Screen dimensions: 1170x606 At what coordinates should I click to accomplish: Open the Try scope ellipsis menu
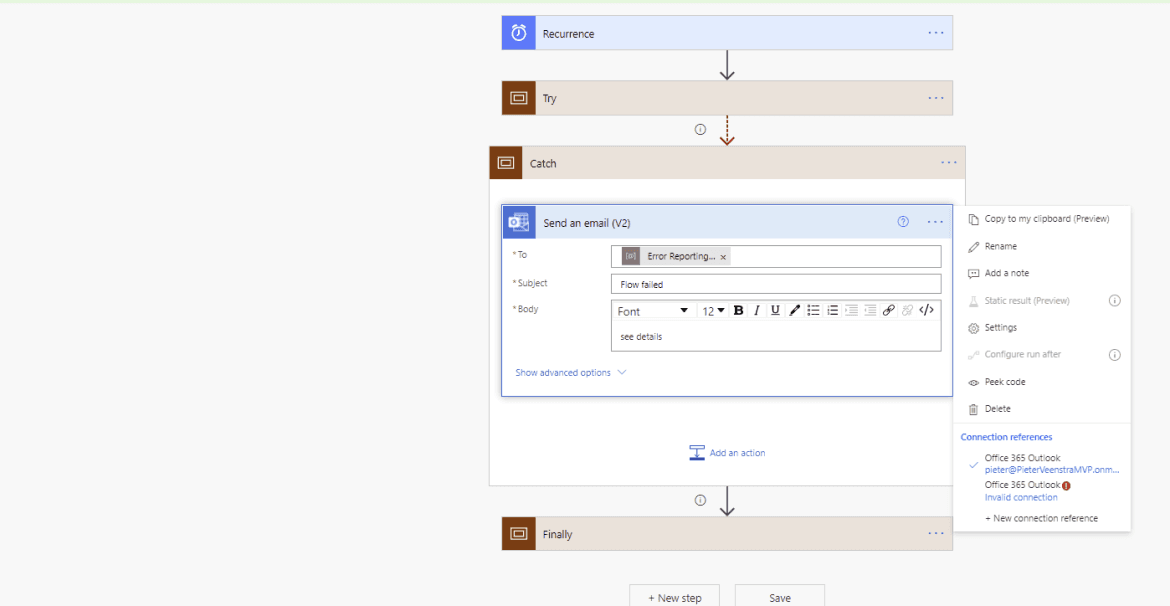point(936,98)
